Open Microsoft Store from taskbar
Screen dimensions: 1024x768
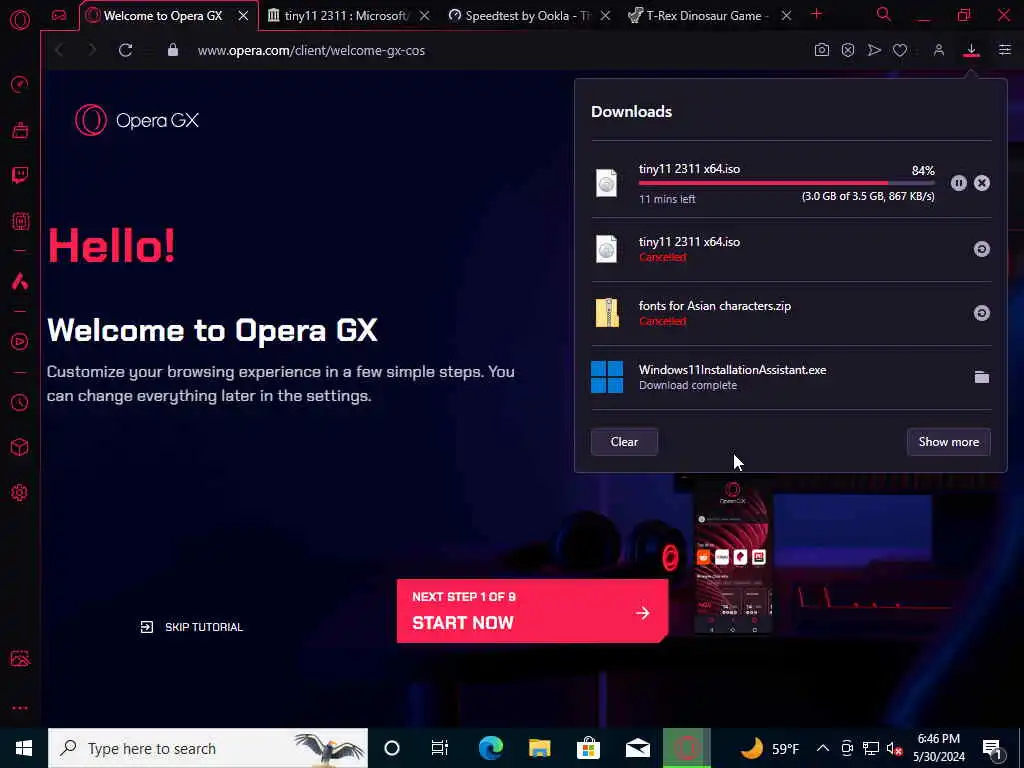click(x=588, y=748)
